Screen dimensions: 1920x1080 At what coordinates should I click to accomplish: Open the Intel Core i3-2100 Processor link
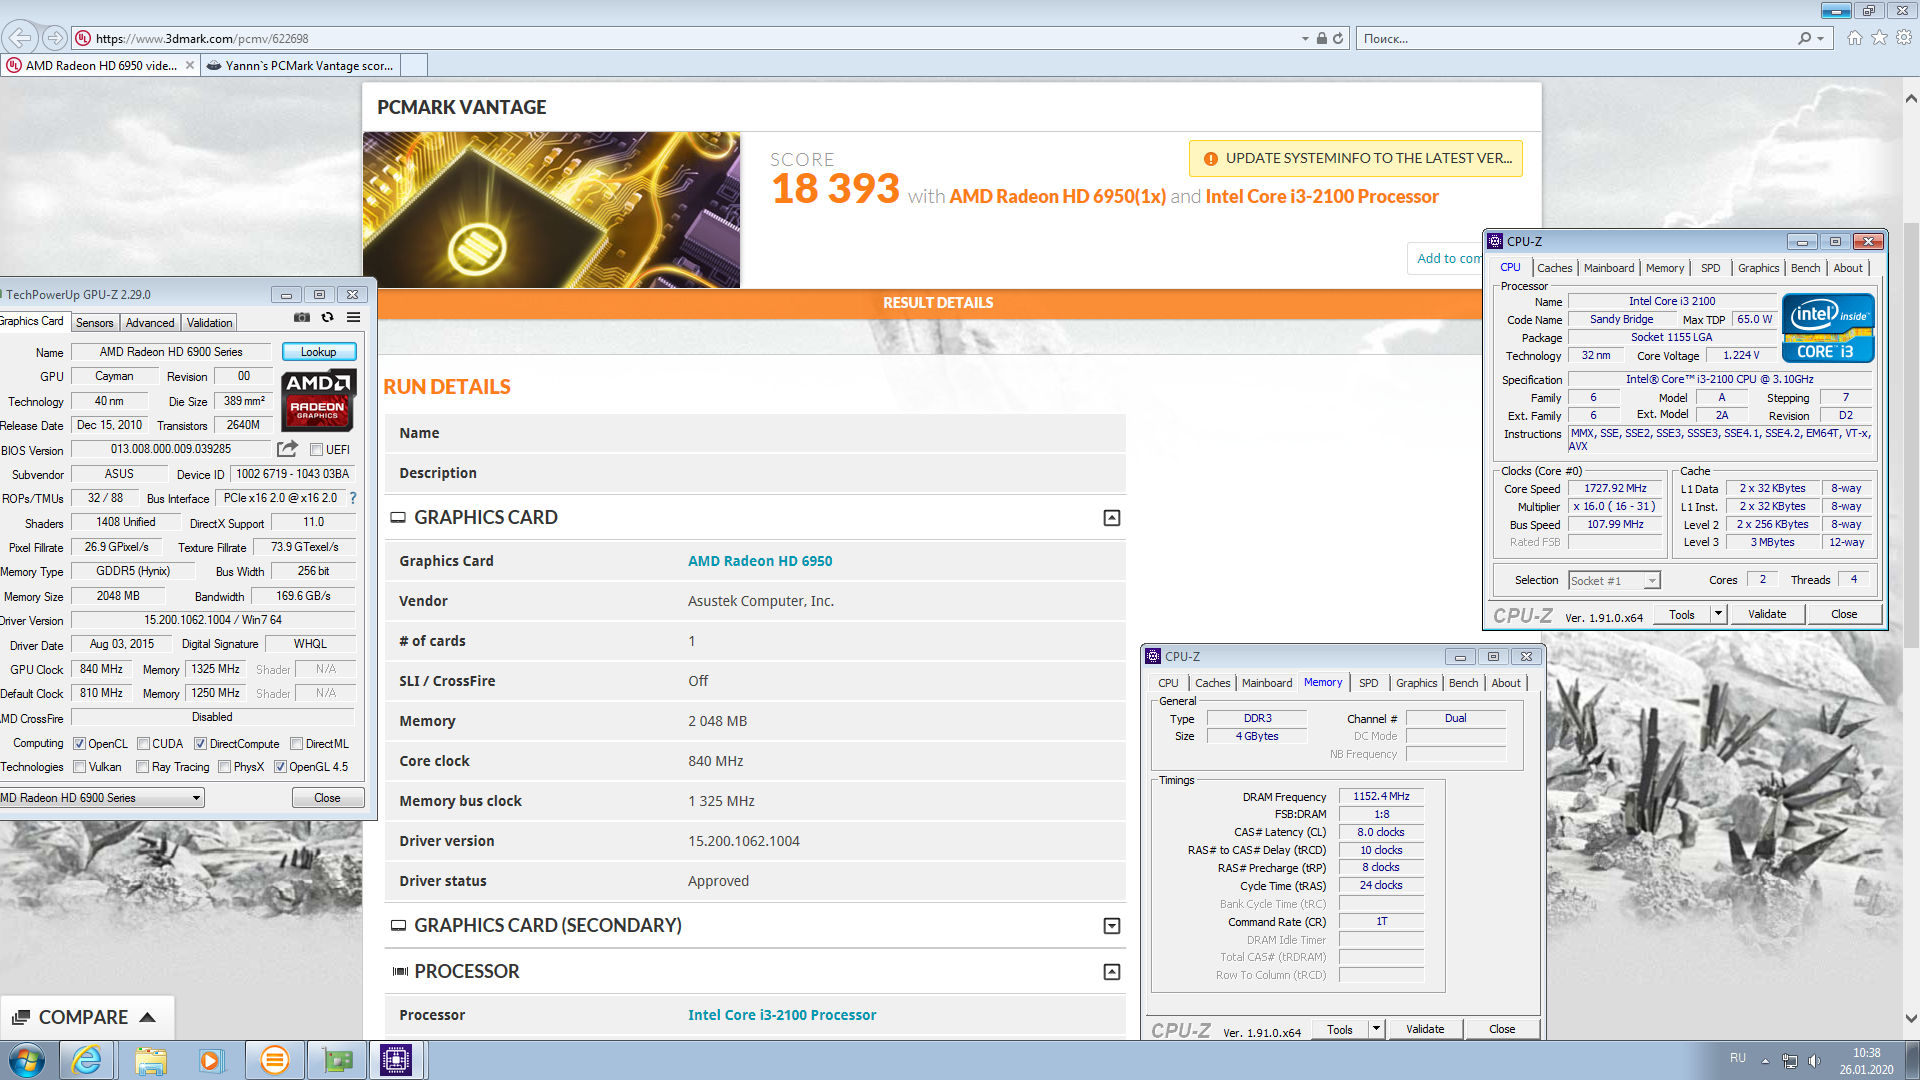(782, 1015)
